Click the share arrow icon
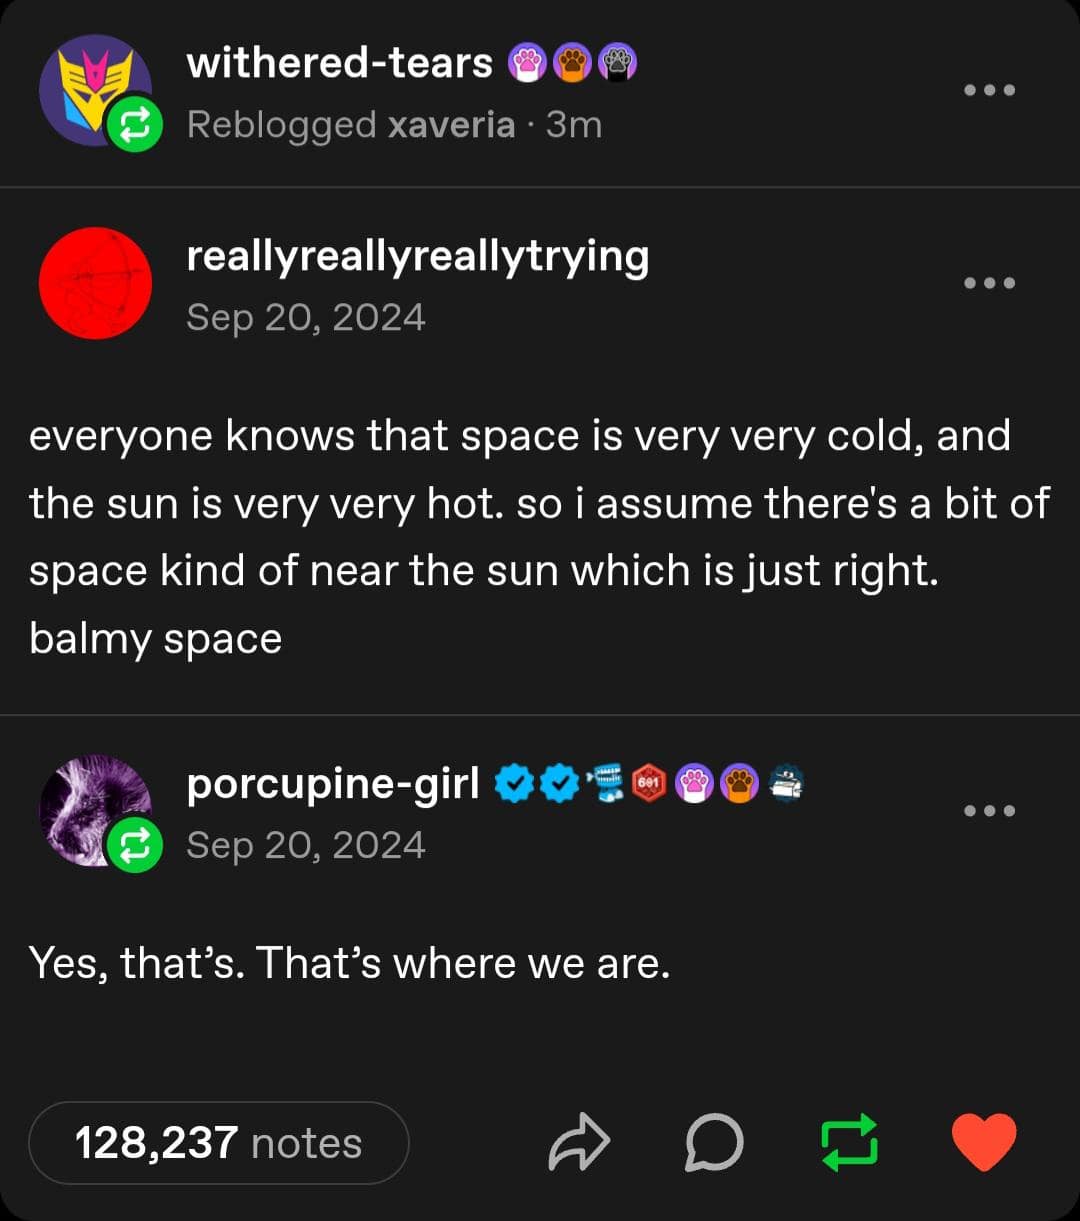Viewport: 1080px width, 1221px height. [579, 1143]
